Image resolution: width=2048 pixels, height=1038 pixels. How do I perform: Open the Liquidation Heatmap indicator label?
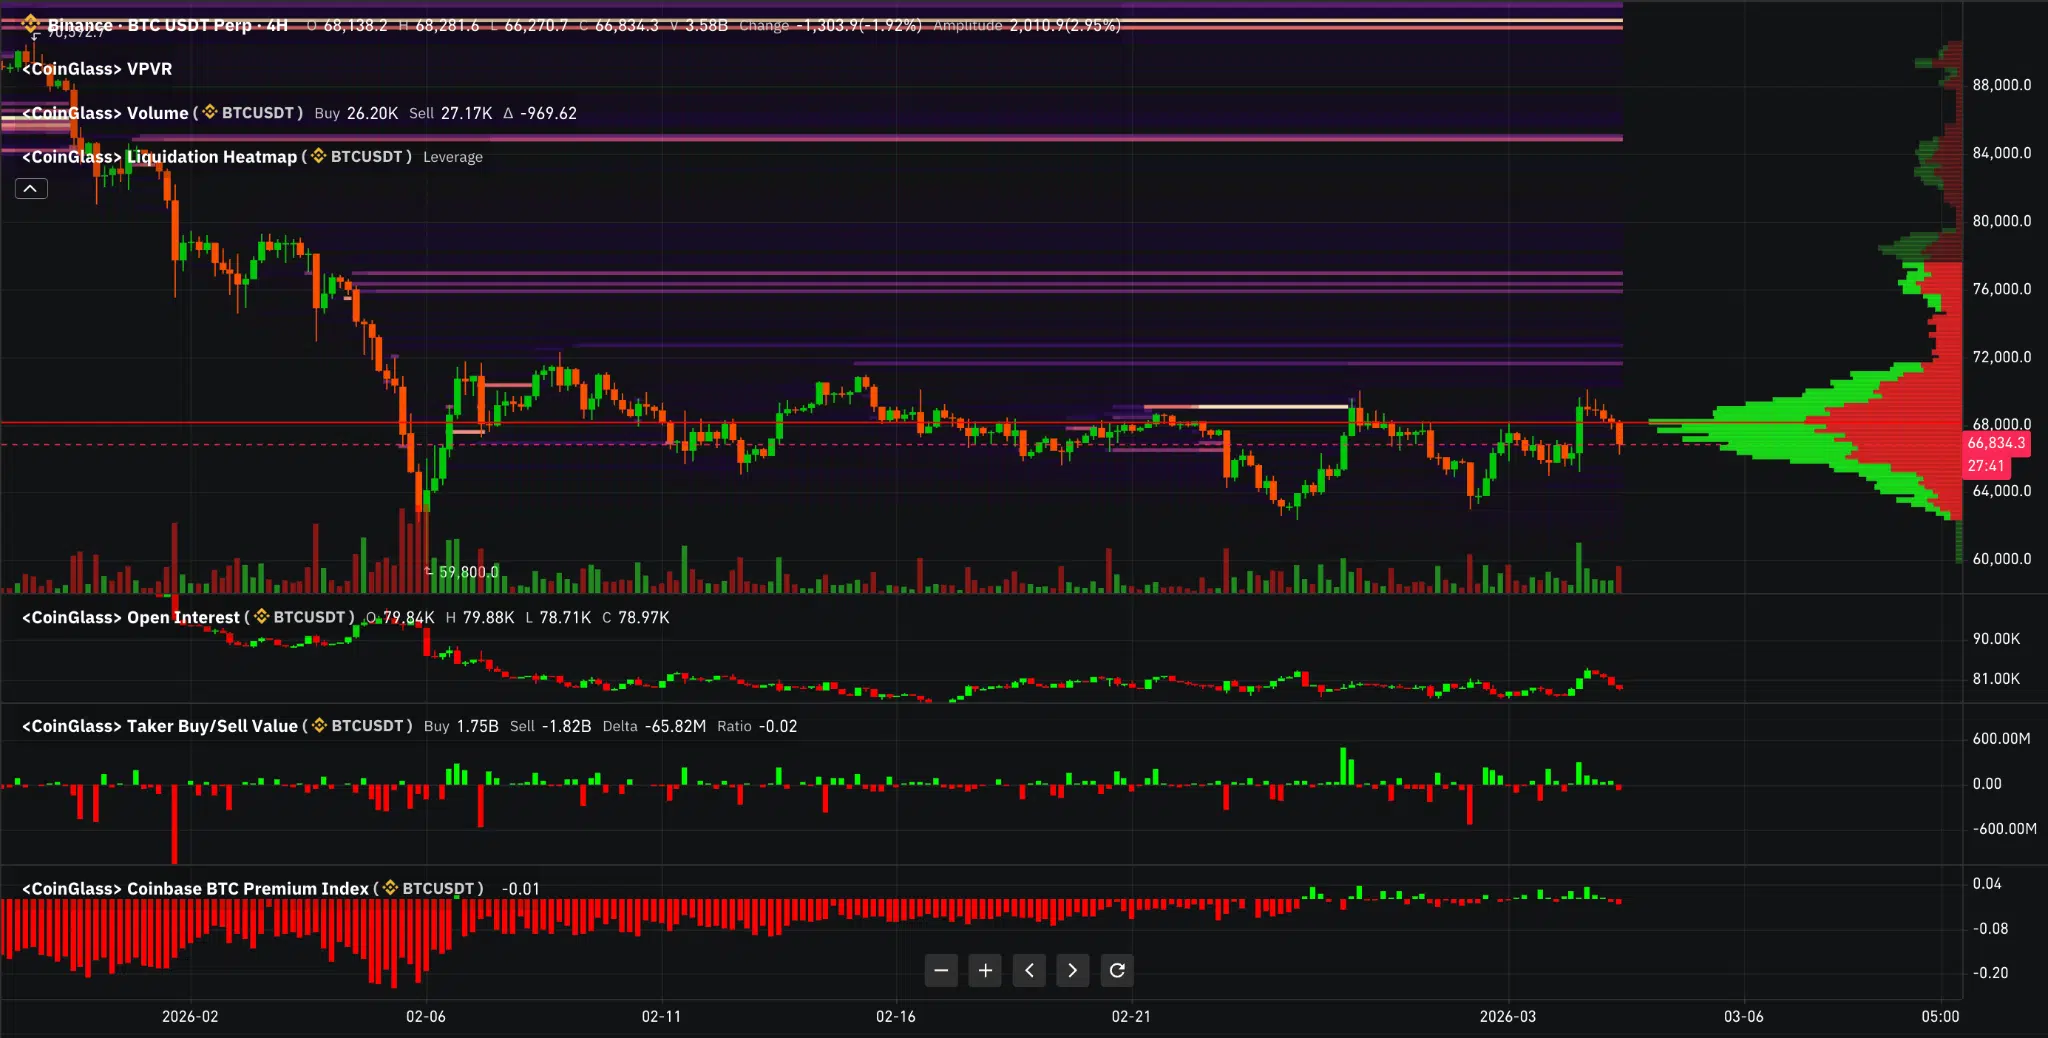(160, 157)
